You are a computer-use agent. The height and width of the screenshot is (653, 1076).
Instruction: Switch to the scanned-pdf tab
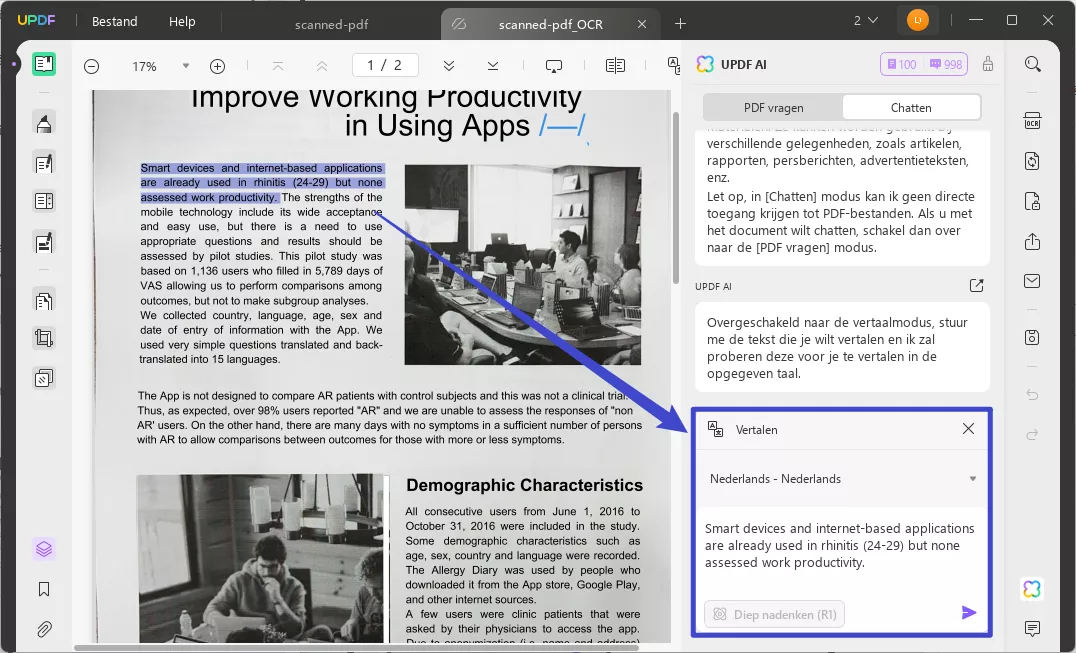click(x=333, y=24)
